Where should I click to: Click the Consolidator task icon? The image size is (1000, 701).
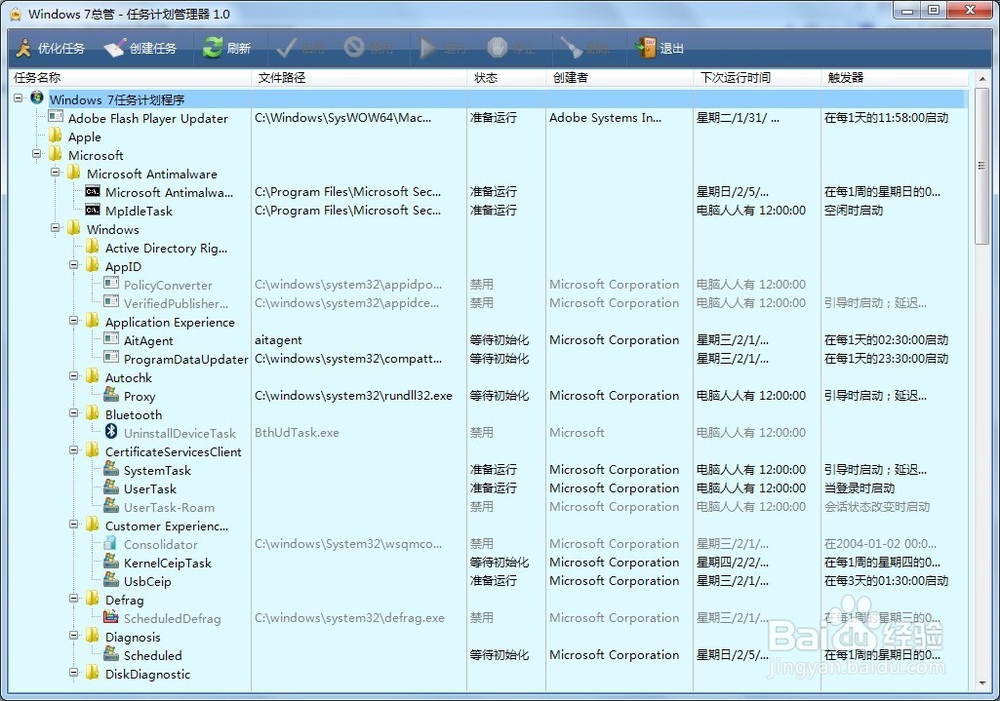111,543
